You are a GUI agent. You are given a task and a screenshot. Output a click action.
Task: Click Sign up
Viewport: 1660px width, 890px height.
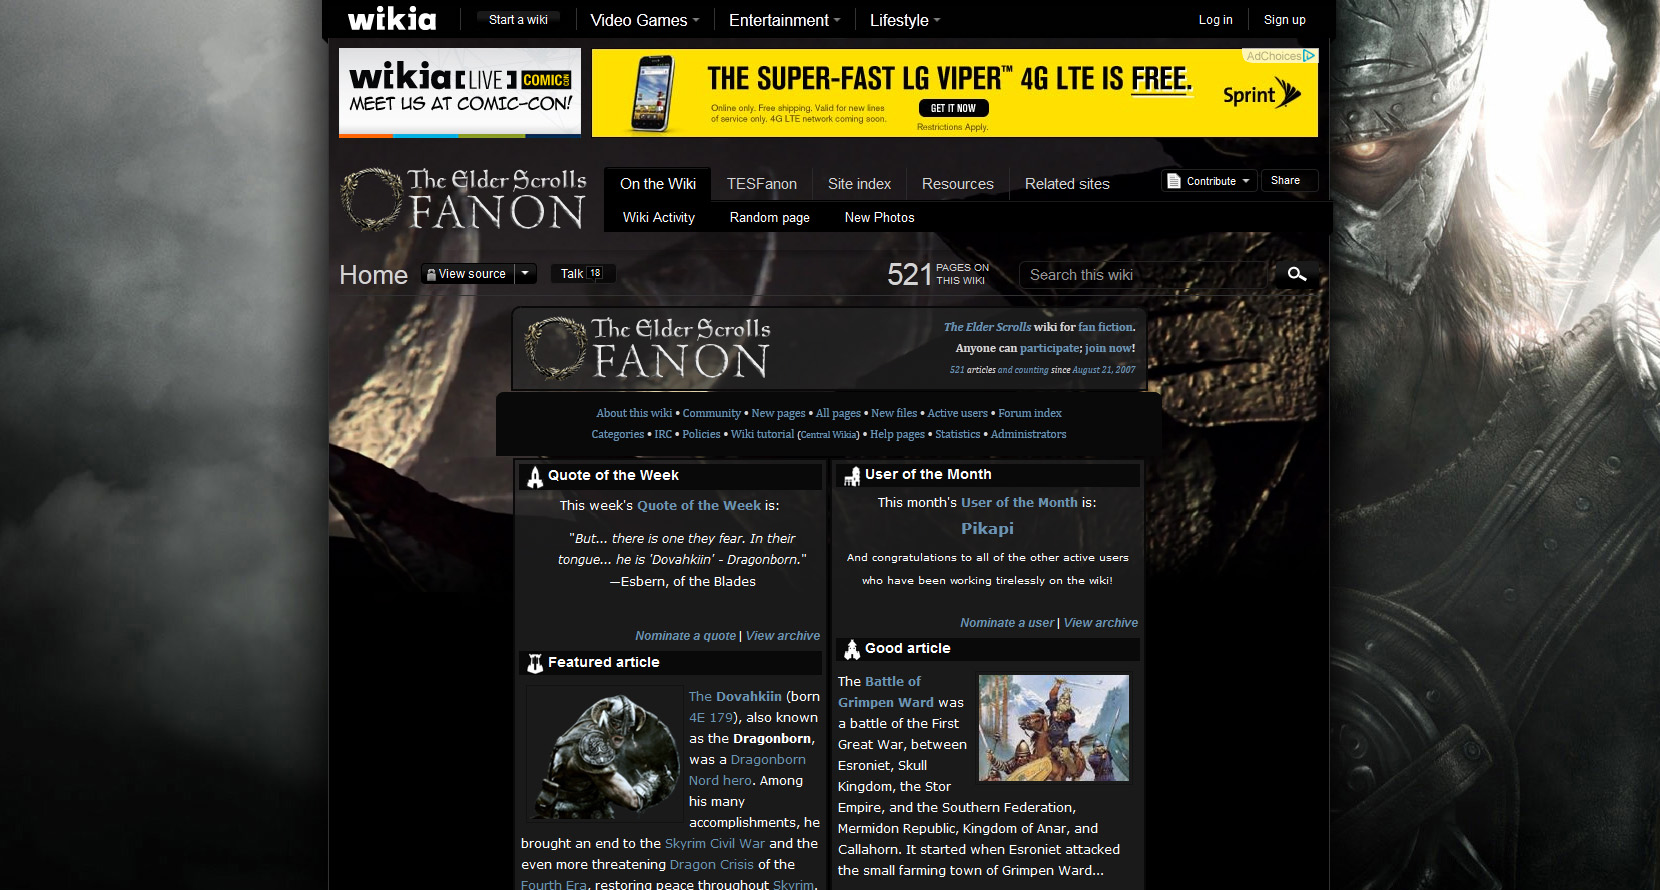pyautogui.click(x=1285, y=20)
